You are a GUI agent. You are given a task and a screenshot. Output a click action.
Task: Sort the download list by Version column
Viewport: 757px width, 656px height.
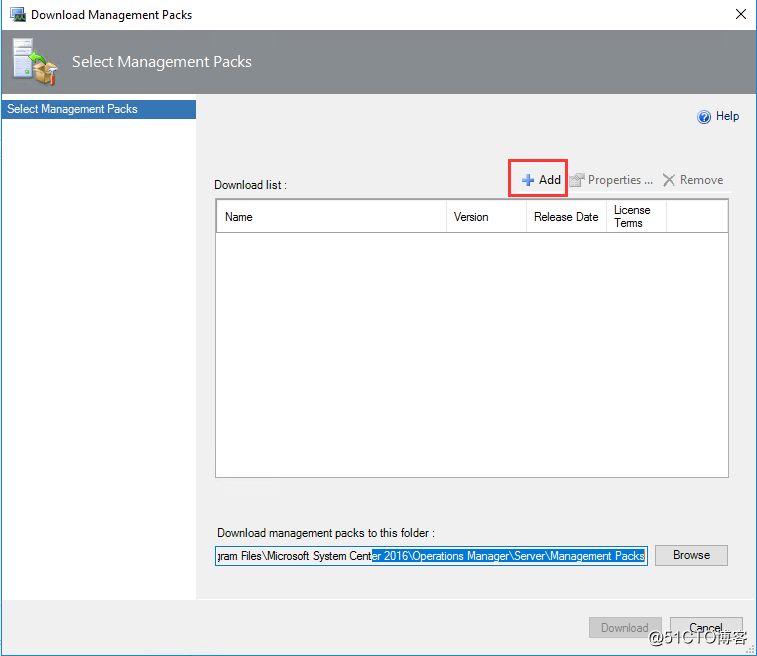coord(486,217)
